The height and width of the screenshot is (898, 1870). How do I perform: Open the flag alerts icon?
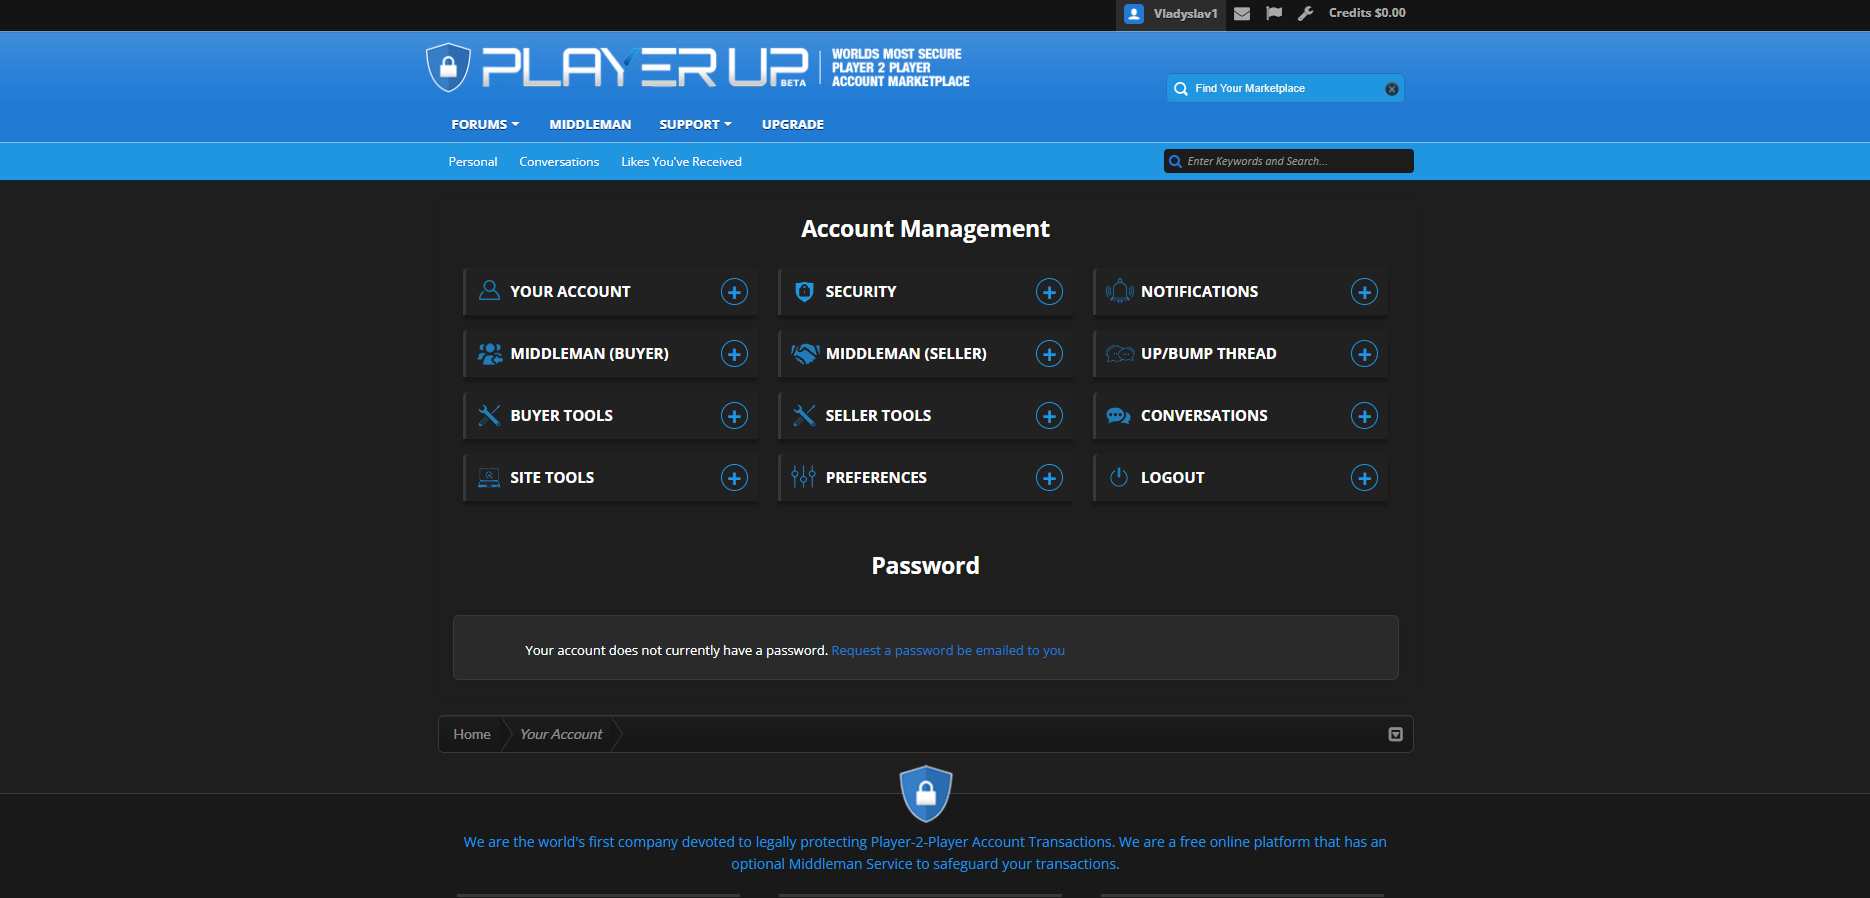point(1274,14)
